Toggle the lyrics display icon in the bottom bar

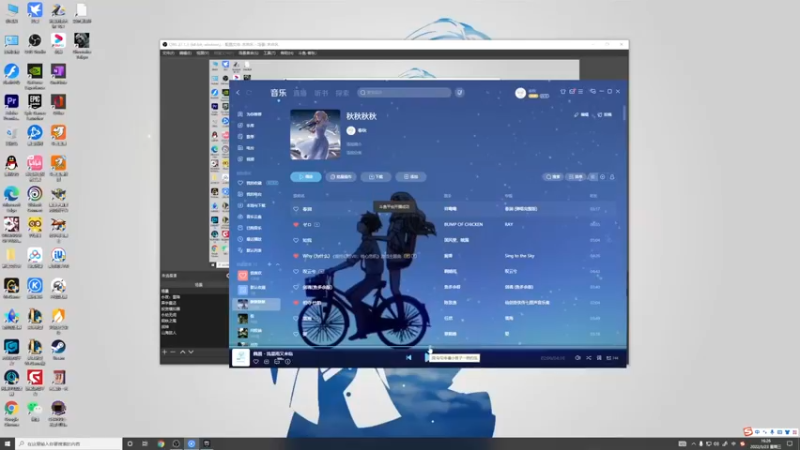point(599,358)
